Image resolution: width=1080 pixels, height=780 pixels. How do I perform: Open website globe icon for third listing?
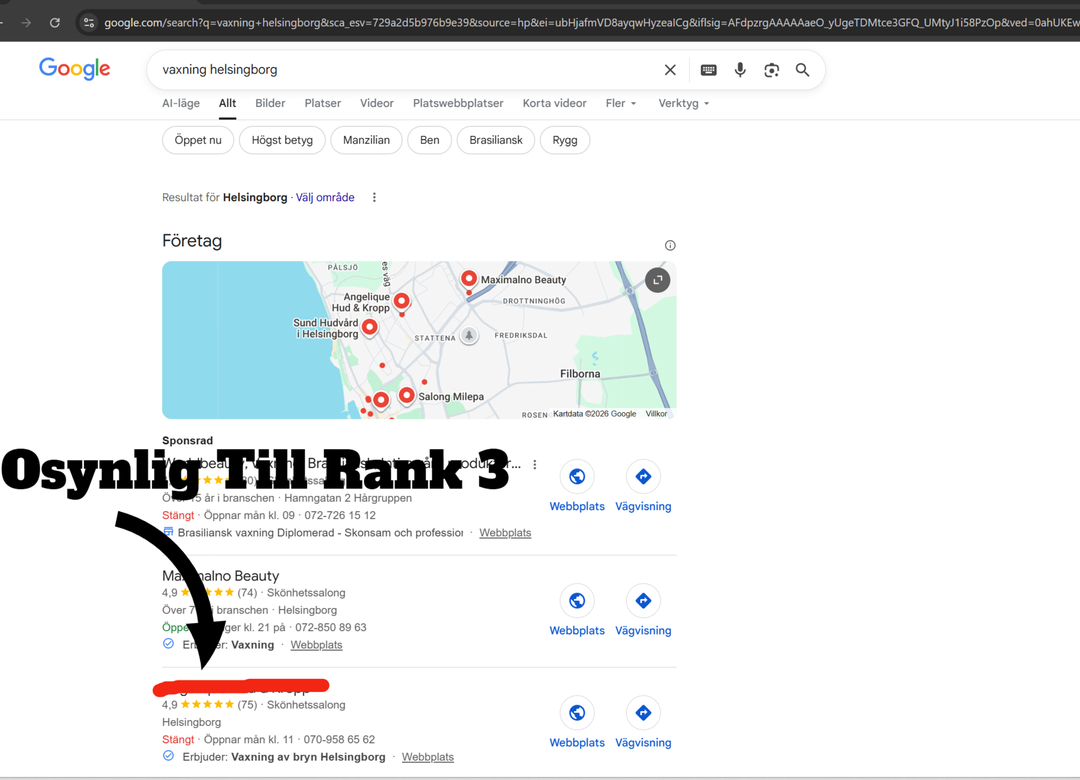[577, 712]
